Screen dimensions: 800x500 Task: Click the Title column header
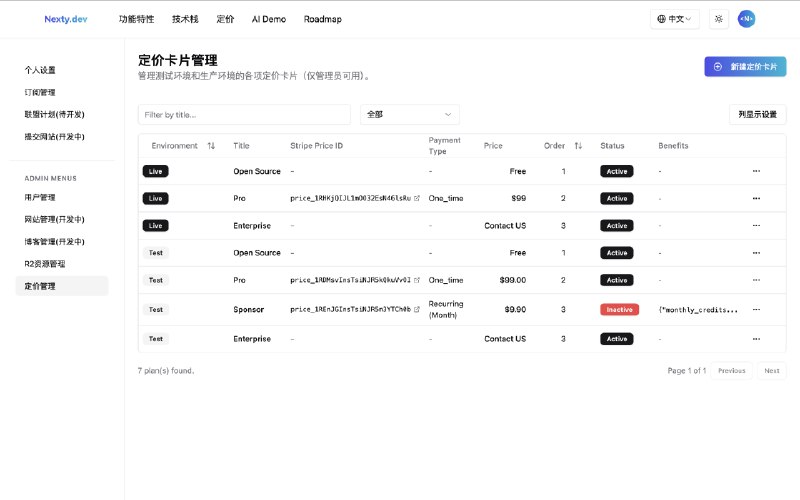tap(241, 146)
